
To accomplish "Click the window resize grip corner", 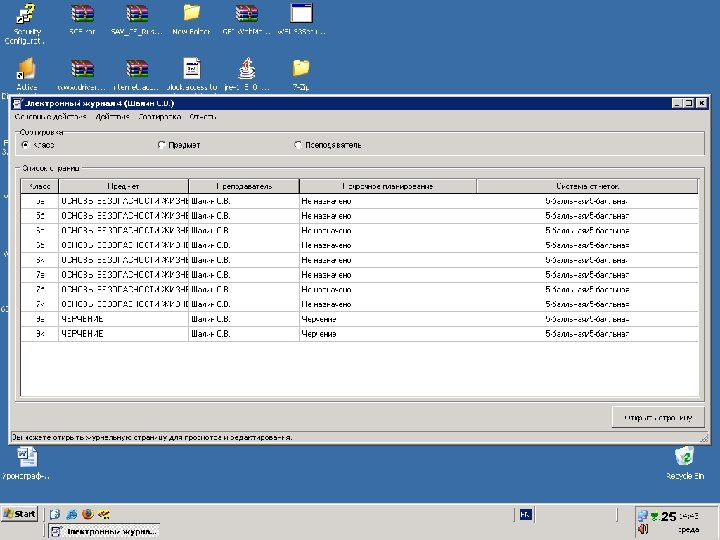I will [703, 439].
